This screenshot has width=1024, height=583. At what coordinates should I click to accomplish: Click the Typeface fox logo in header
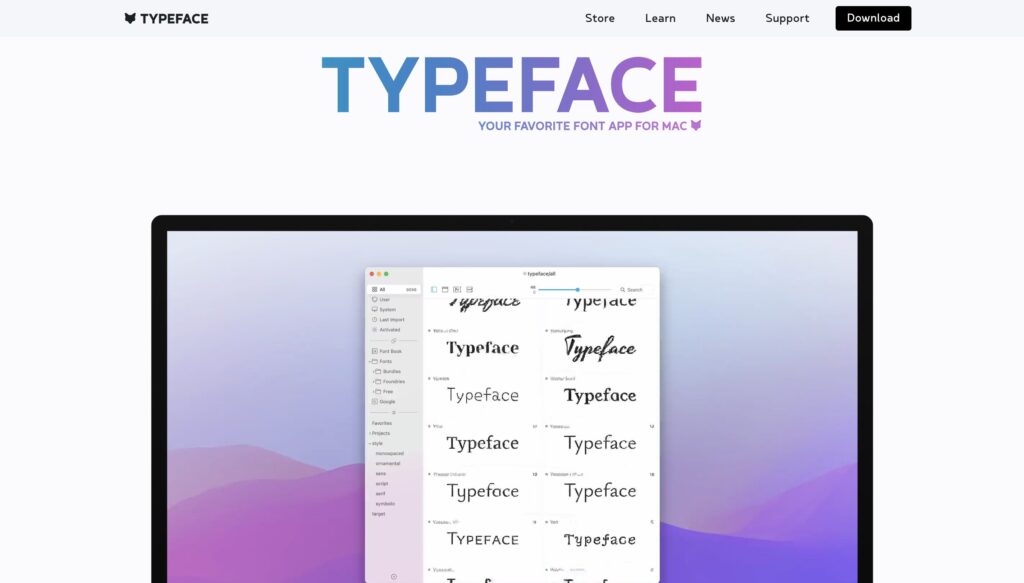(130, 18)
